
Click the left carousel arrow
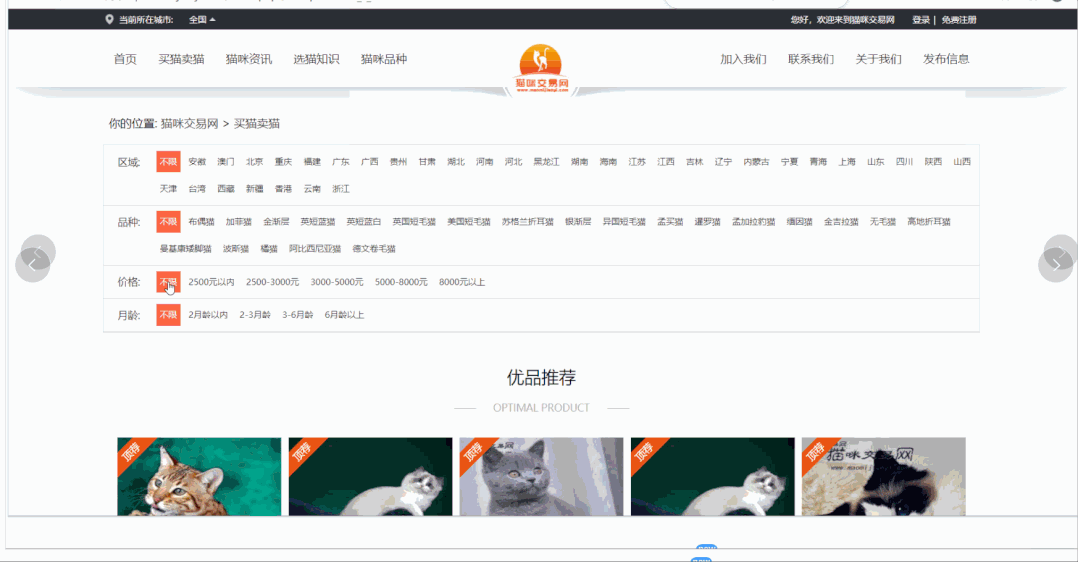tap(35, 262)
